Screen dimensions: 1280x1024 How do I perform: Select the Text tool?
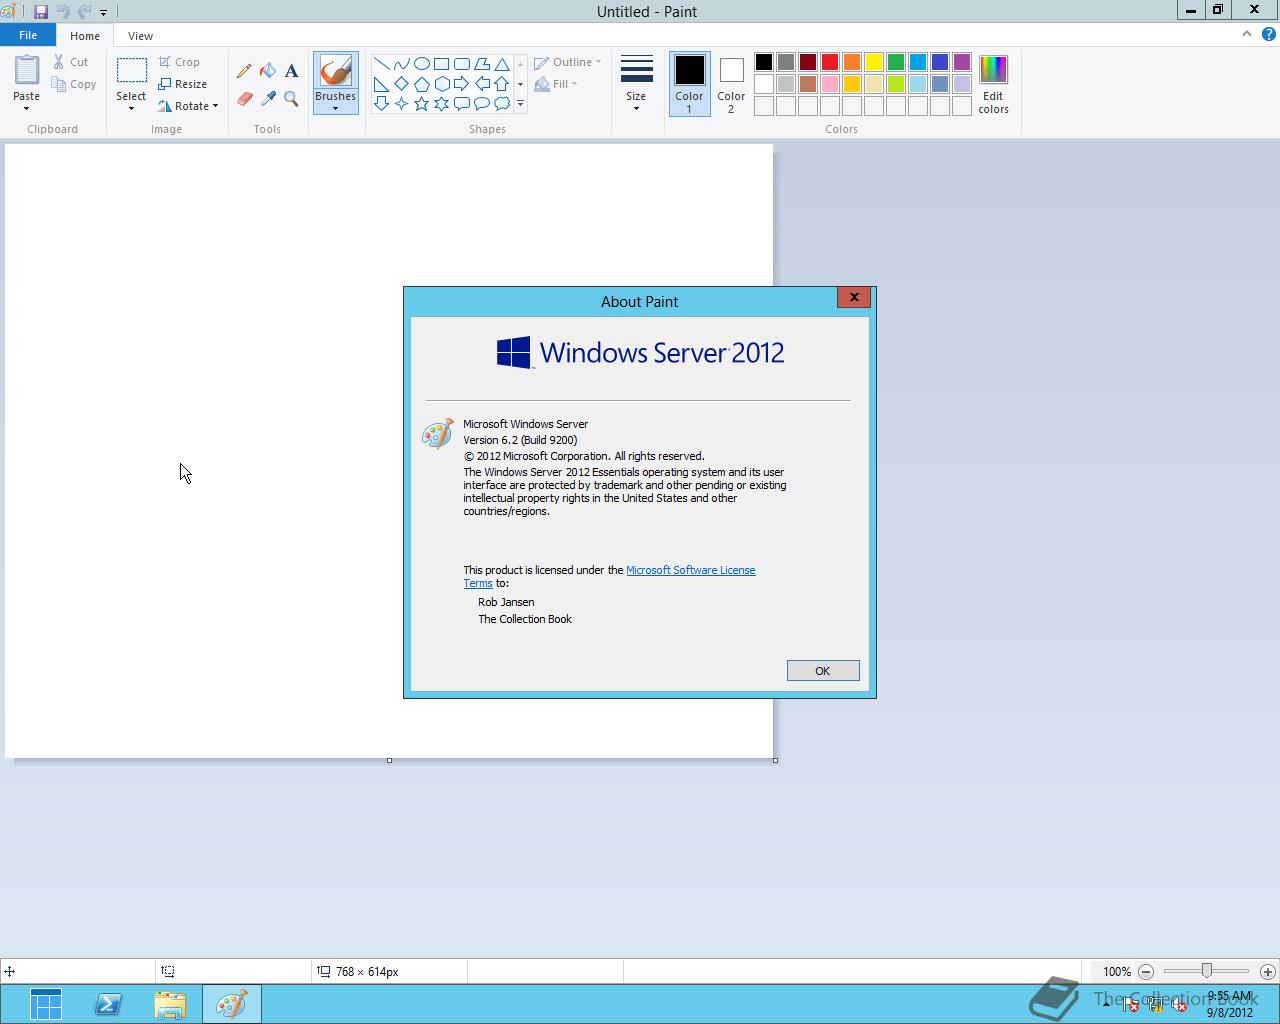coord(291,71)
